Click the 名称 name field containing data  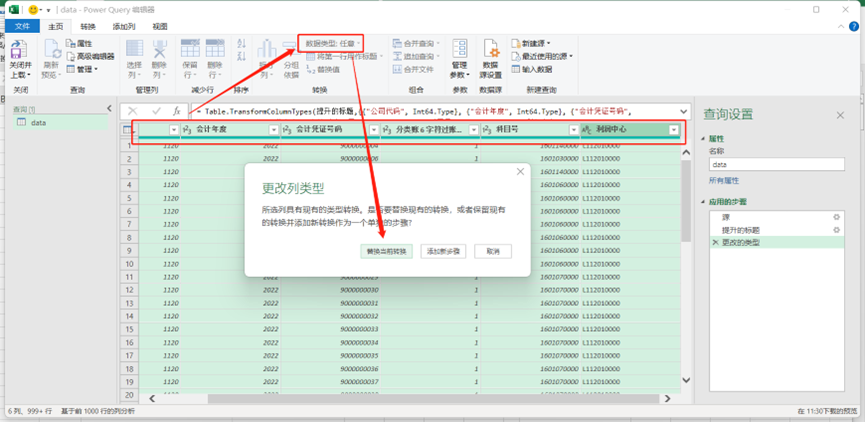[x=776, y=164]
